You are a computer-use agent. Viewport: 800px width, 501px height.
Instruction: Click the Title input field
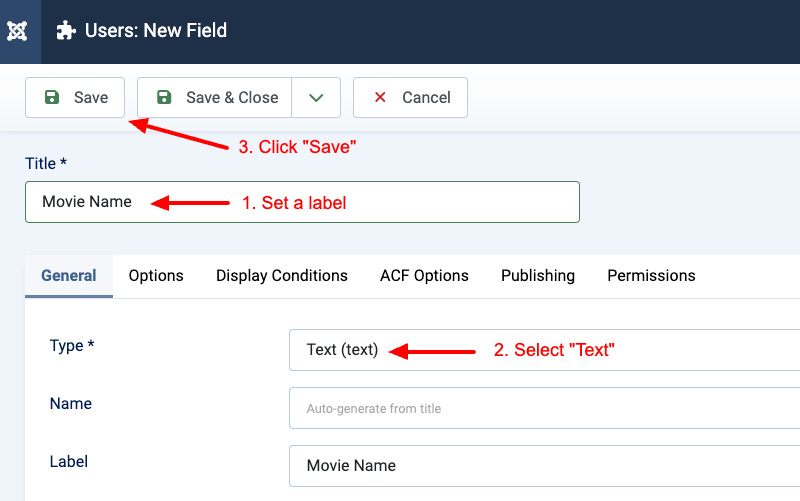pyautogui.click(x=303, y=202)
